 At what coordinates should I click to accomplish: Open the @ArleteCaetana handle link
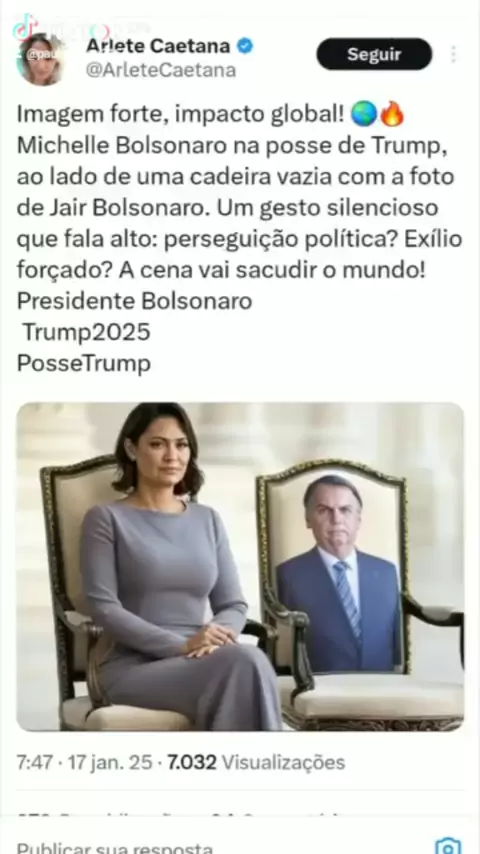click(161, 70)
